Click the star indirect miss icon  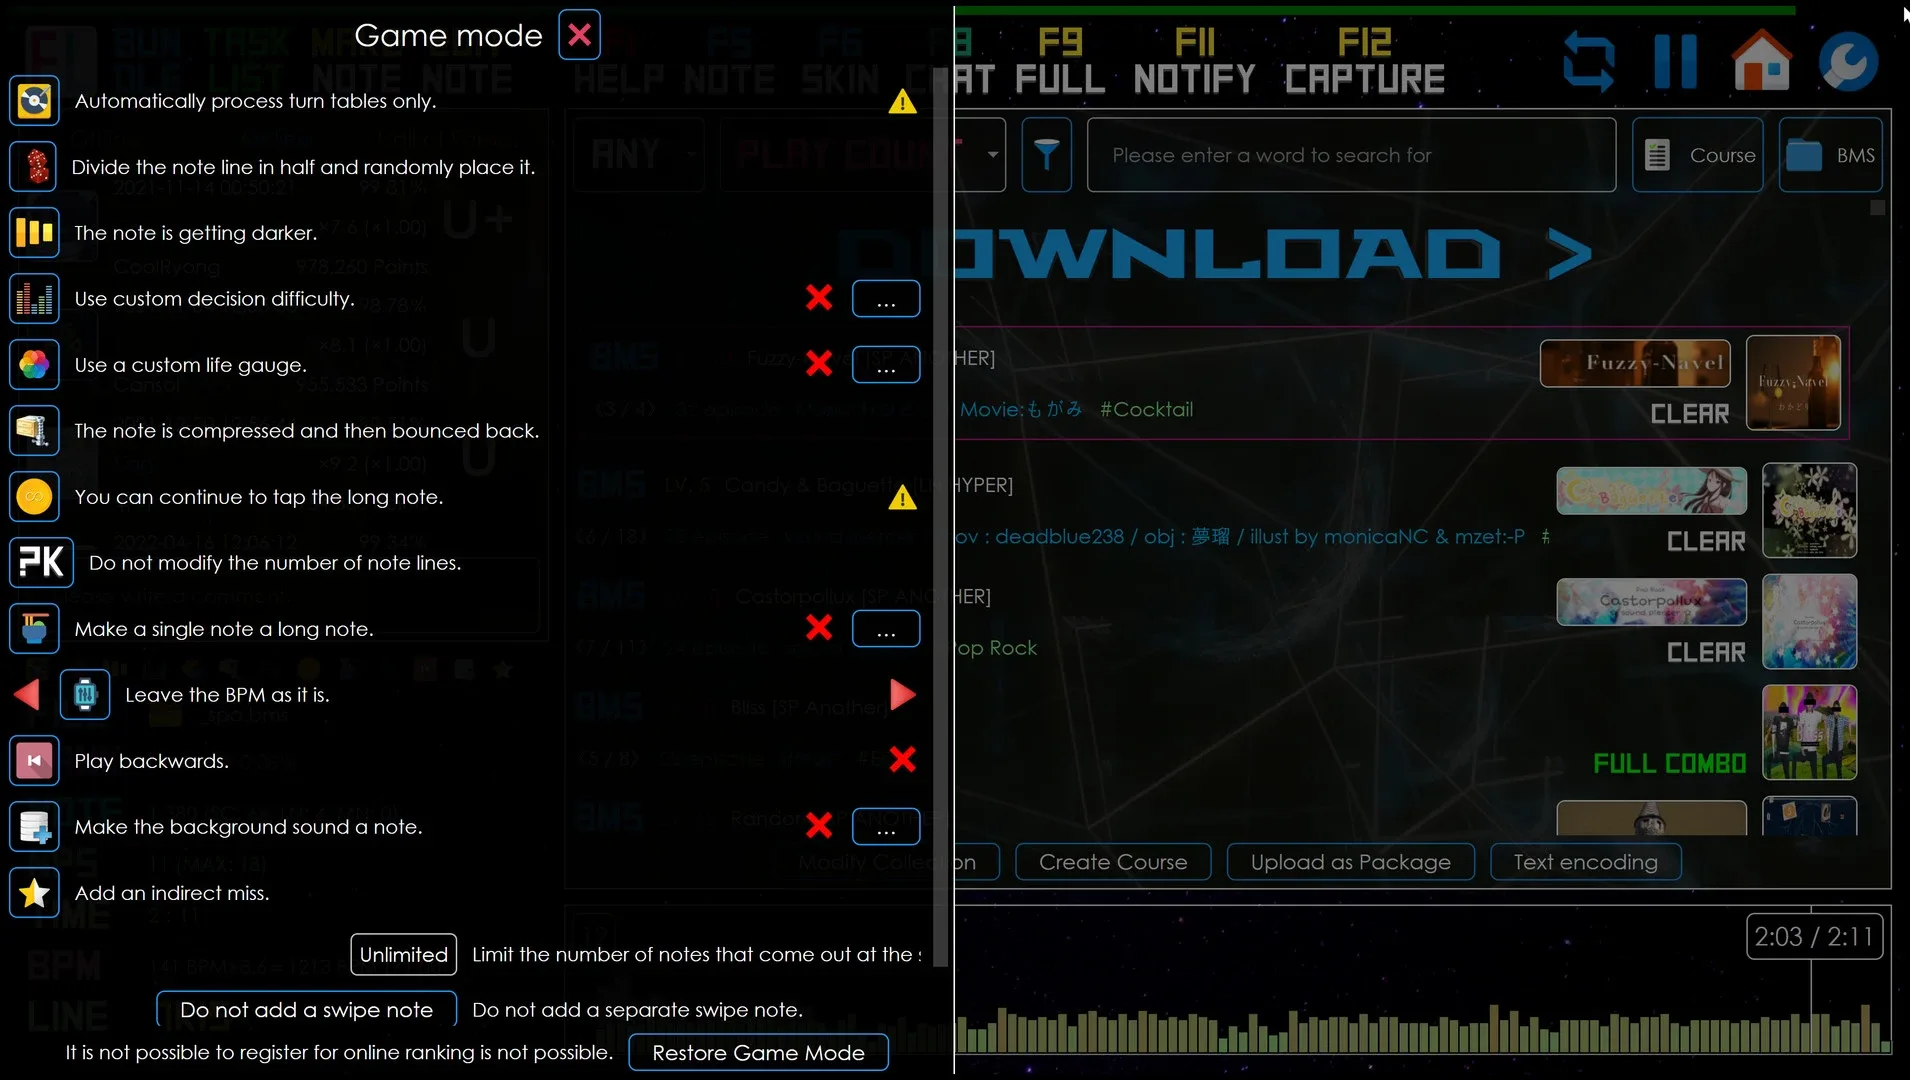click(x=34, y=893)
